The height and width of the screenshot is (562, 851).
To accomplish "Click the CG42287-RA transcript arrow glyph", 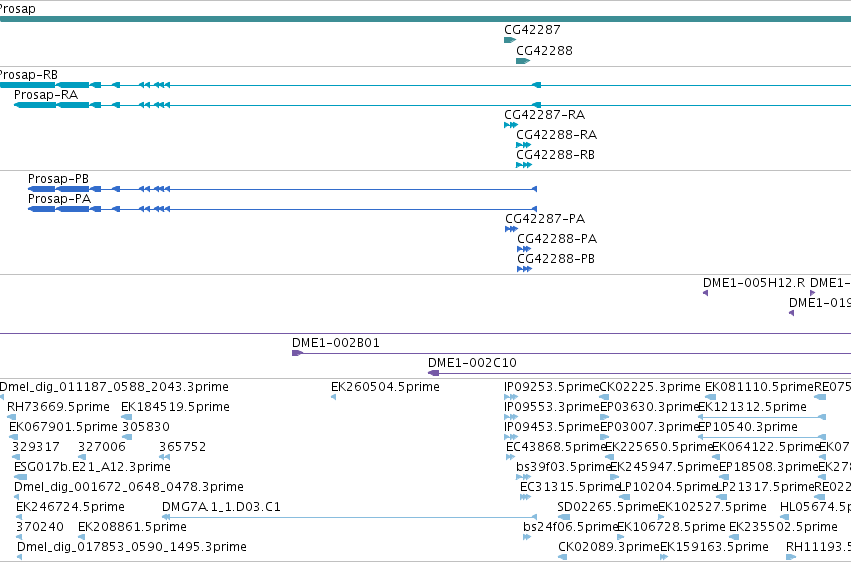I will click(x=511, y=125).
